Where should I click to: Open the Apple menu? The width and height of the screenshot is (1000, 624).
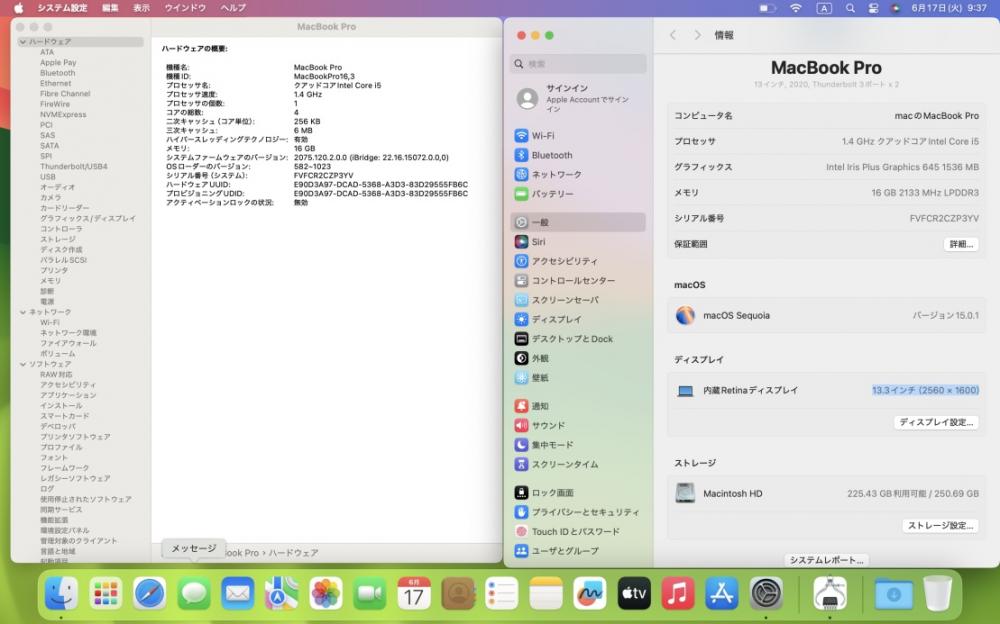click(18, 8)
